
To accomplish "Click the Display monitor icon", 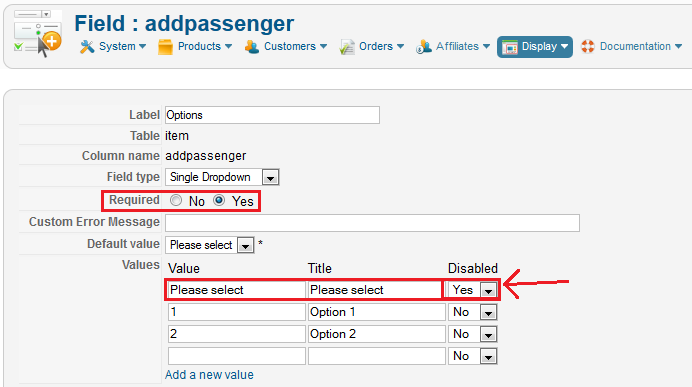I will [x=510, y=47].
